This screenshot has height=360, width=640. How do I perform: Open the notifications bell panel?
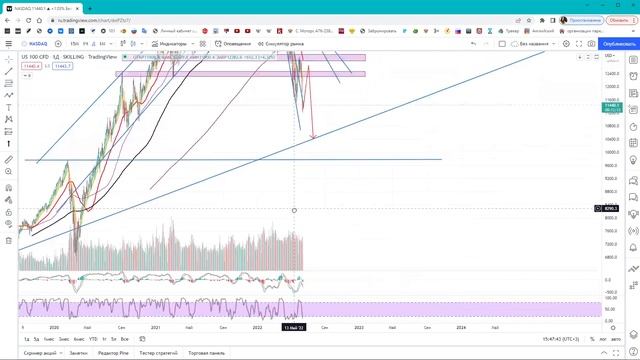(x=633, y=247)
